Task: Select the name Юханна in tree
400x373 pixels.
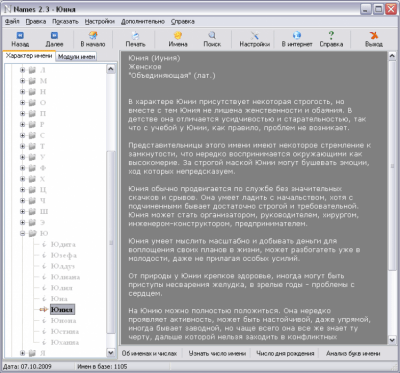Action: [65, 342]
